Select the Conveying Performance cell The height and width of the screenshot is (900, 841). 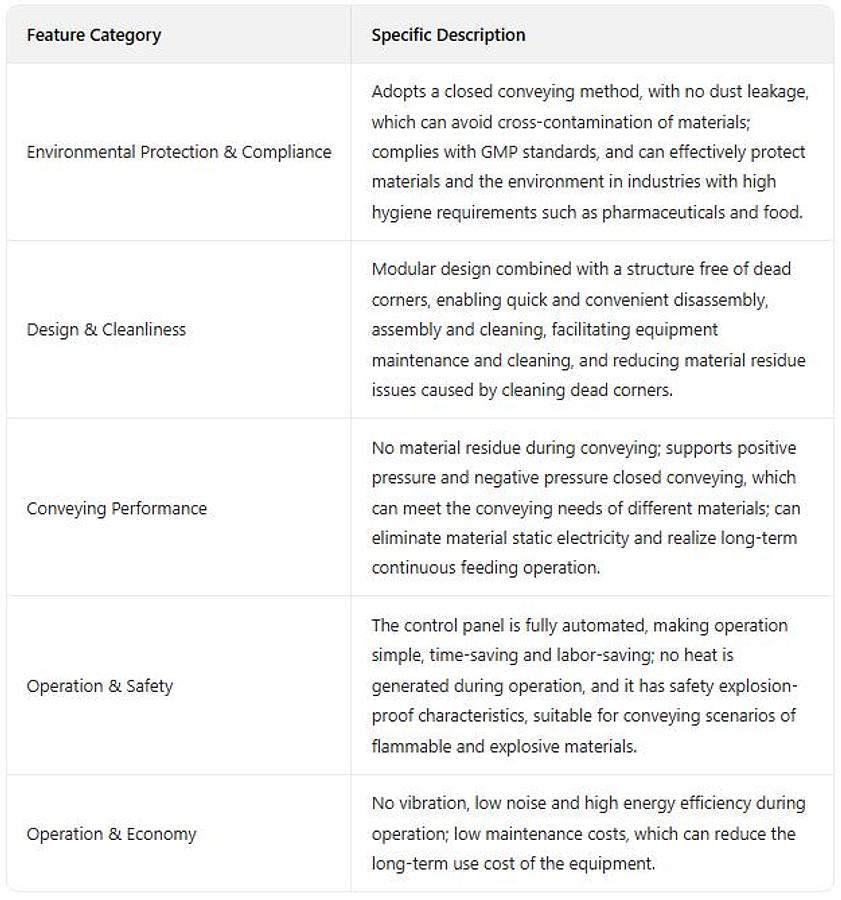click(x=117, y=508)
